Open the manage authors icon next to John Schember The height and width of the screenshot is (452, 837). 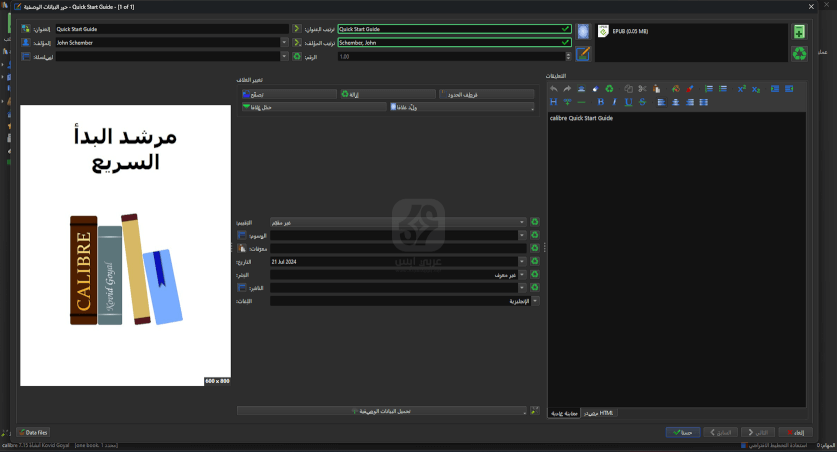pos(26,43)
